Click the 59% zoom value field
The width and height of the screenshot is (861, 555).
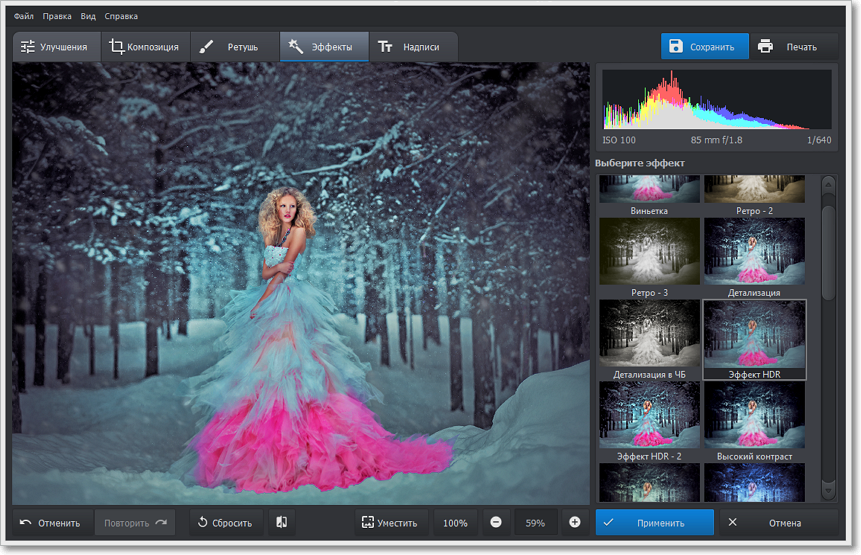535,523
